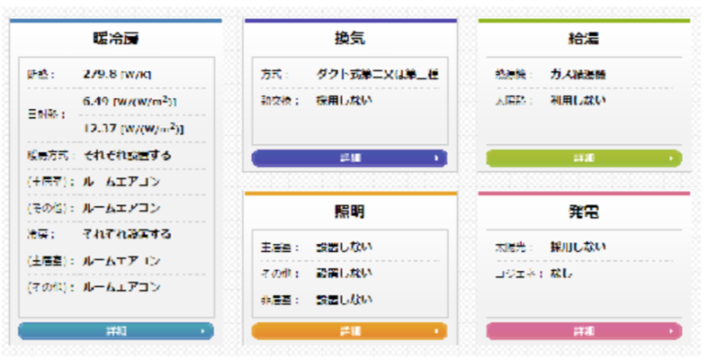Select the 照明 panel heading

(x=350, y=211)
